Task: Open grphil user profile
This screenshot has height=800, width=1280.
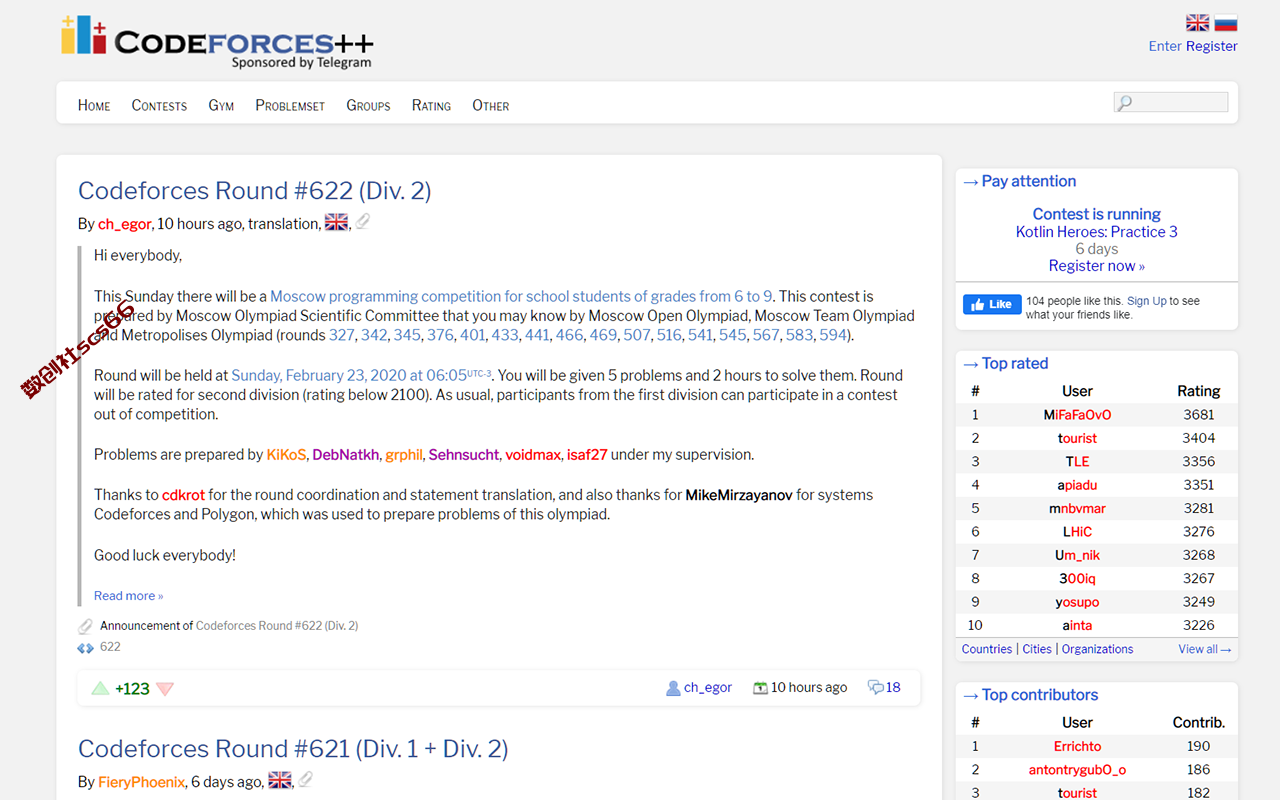Action: point(404,455)
